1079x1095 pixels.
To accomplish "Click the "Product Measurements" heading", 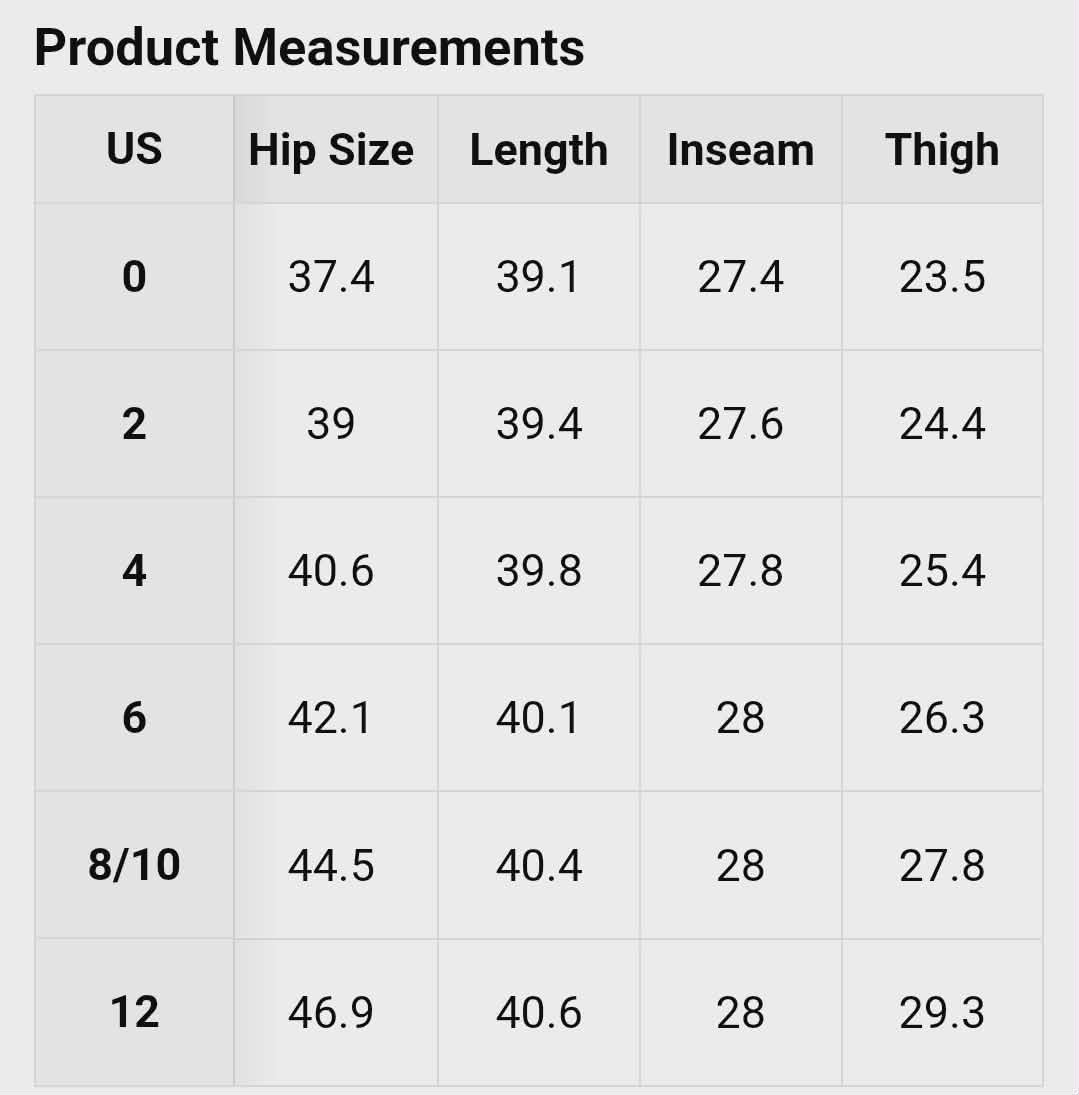I will pos(309,47).
